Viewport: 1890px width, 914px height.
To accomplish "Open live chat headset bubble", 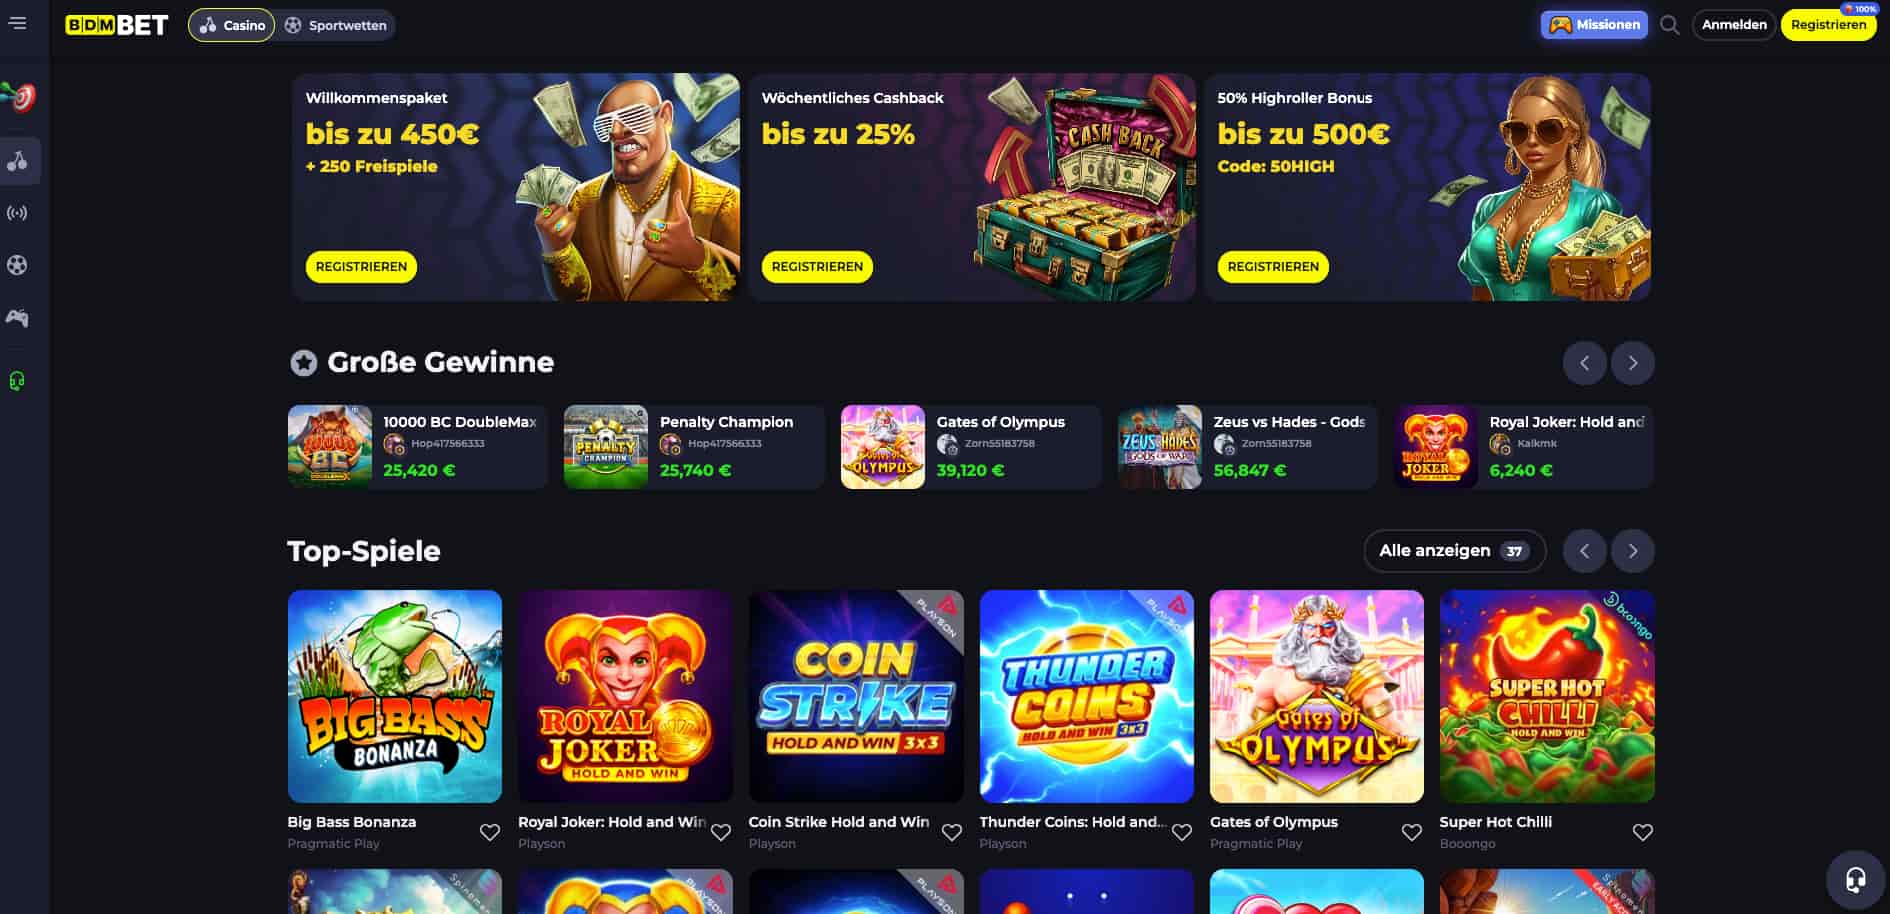I will click(1855, 880).
